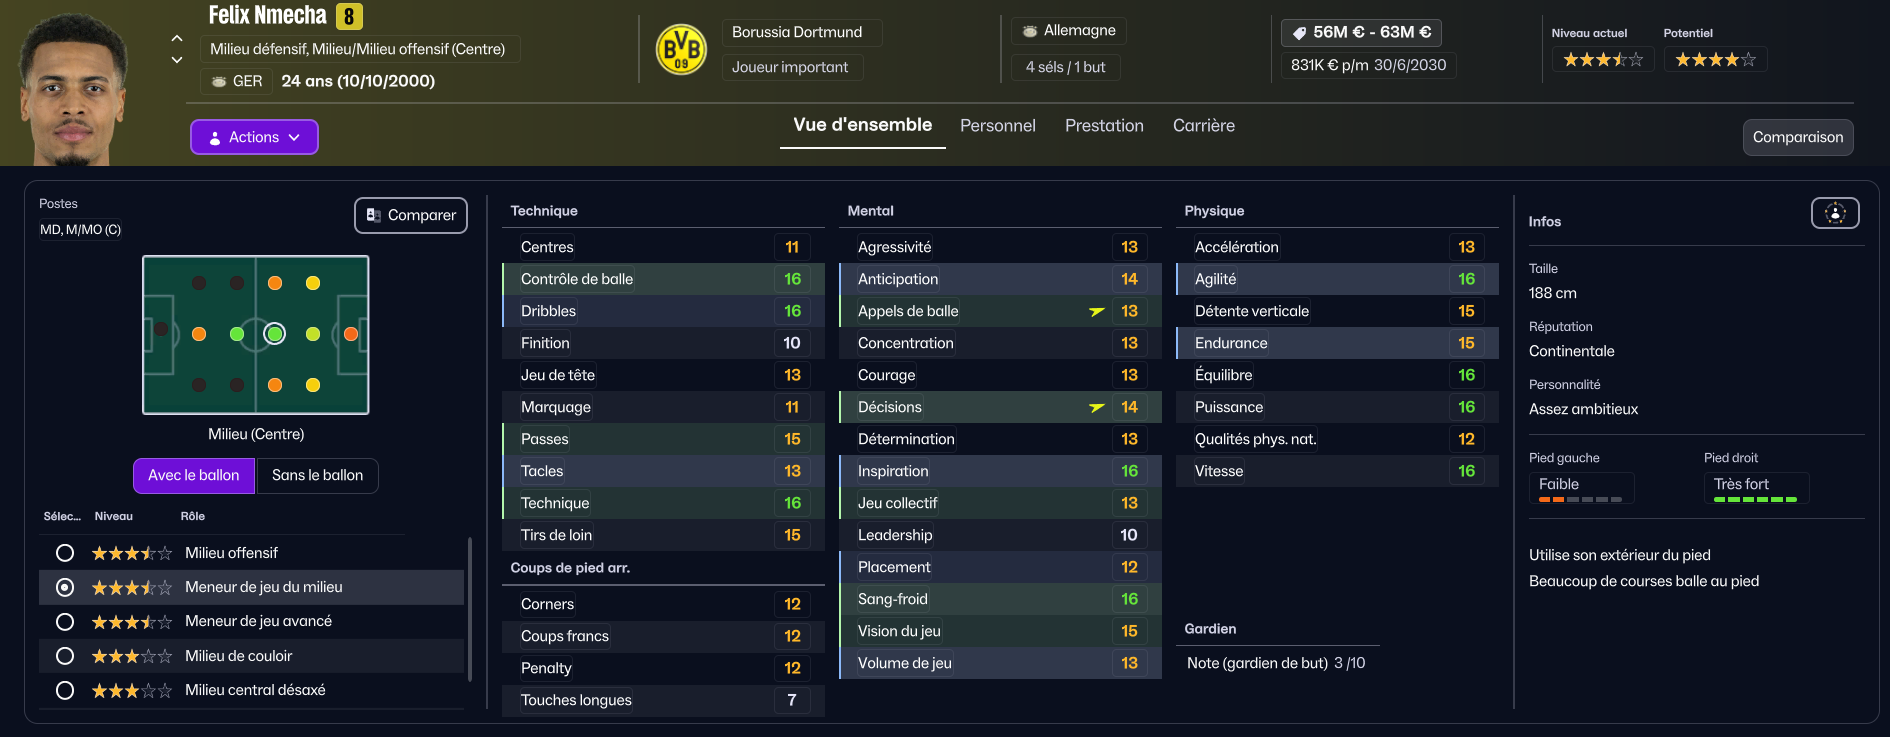Open the Carrière tab
1890x737 pixels.
1203,126
